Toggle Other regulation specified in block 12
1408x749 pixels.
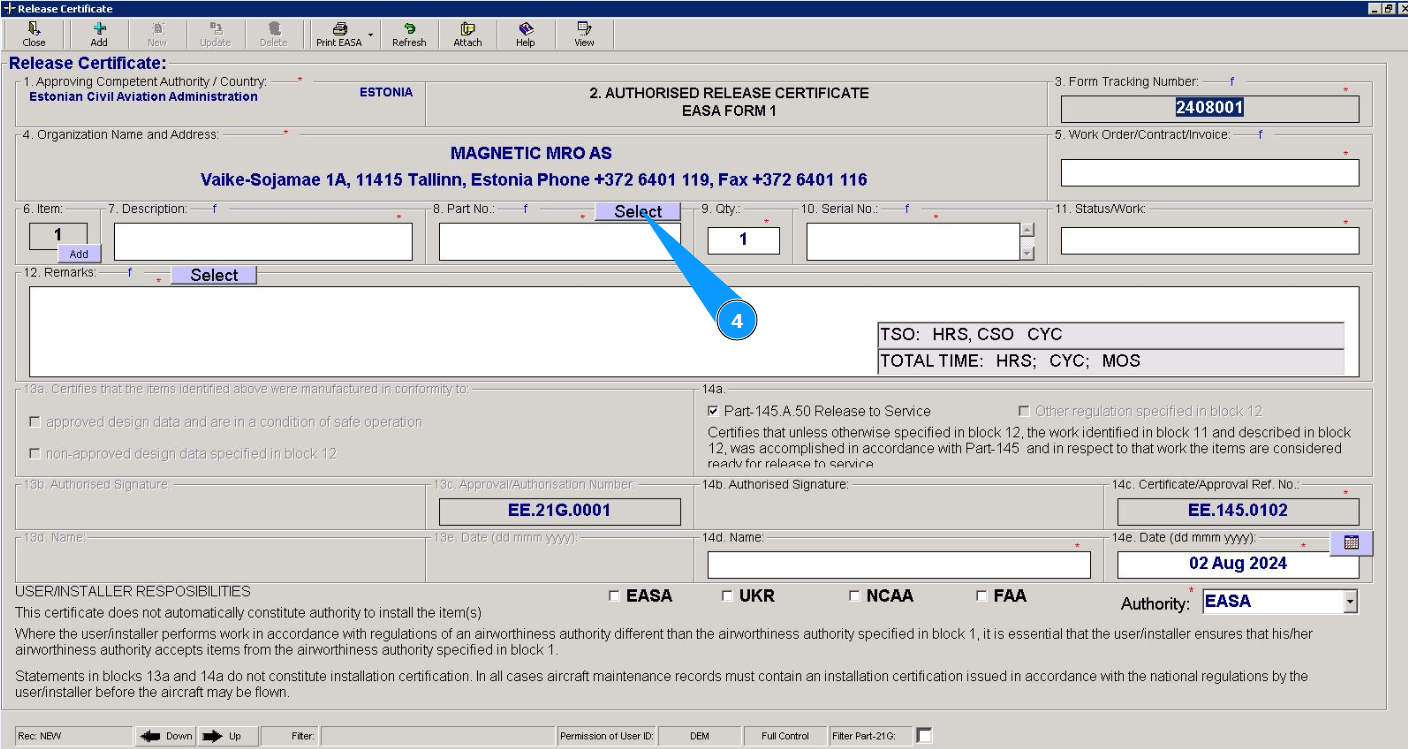pyautogui.click(x=1024, y=411)
